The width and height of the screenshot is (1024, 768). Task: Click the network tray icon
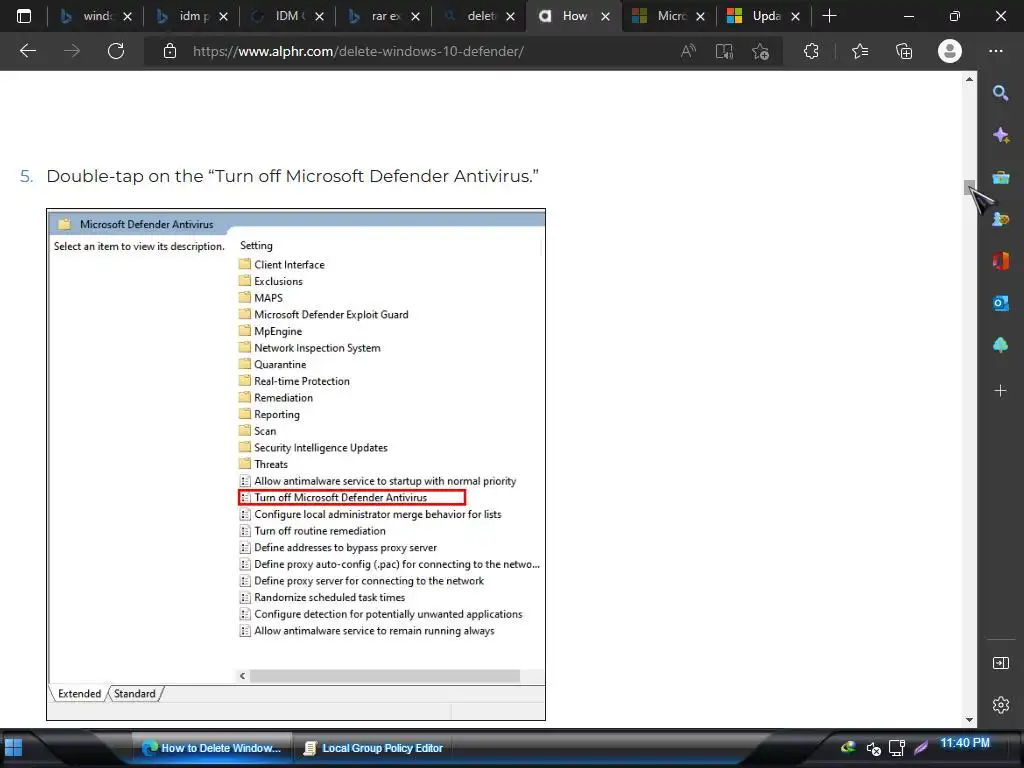[x=897, y=748]
